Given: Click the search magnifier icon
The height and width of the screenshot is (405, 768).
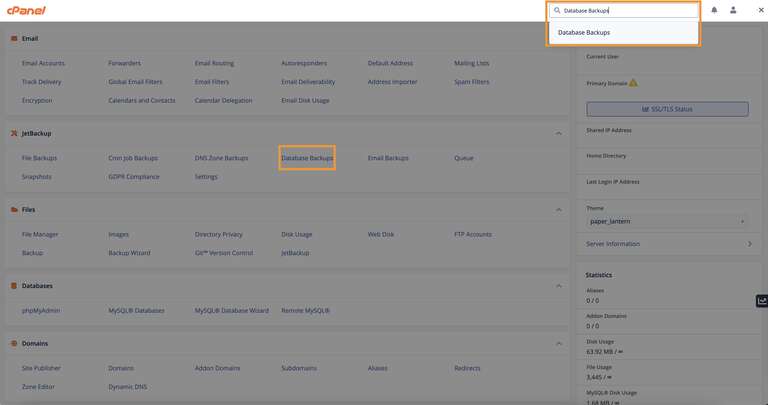Looking at the screenshot, I should pyautogui.click(x=557, y=10).
